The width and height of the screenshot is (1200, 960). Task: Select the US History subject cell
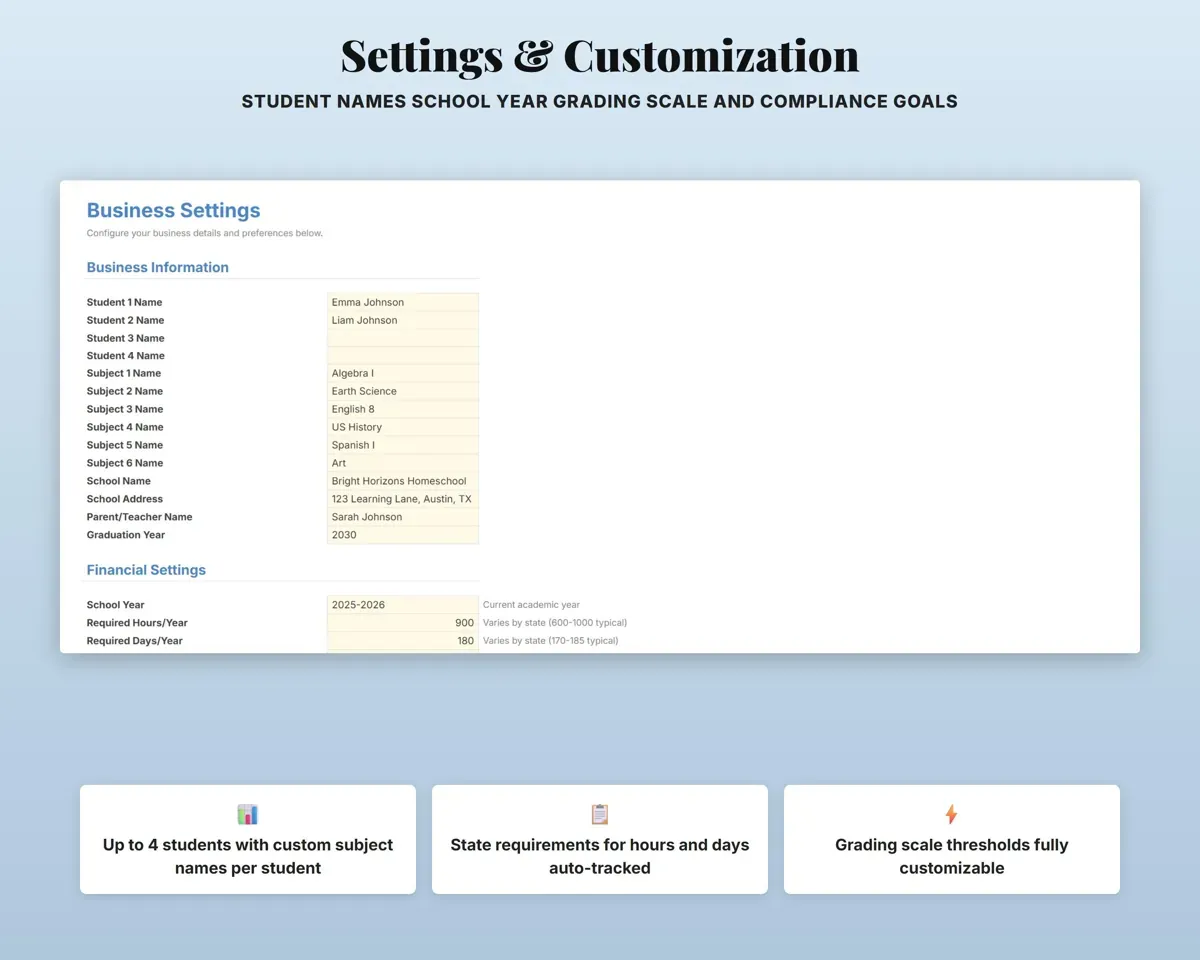(403, 428)
